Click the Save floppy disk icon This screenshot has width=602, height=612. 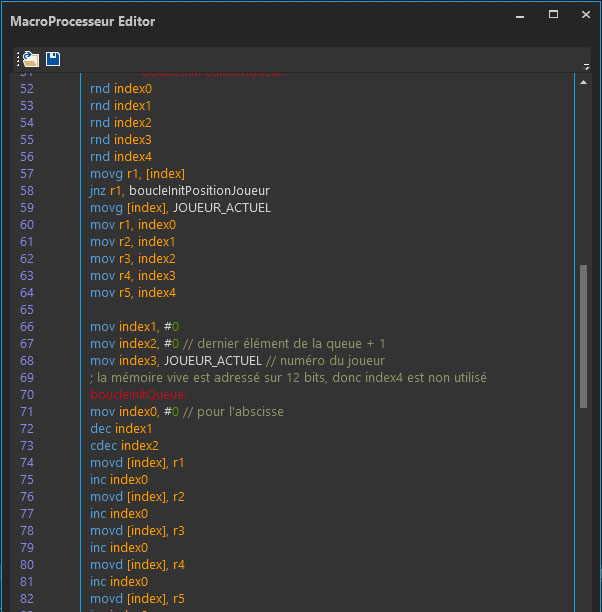53,59
